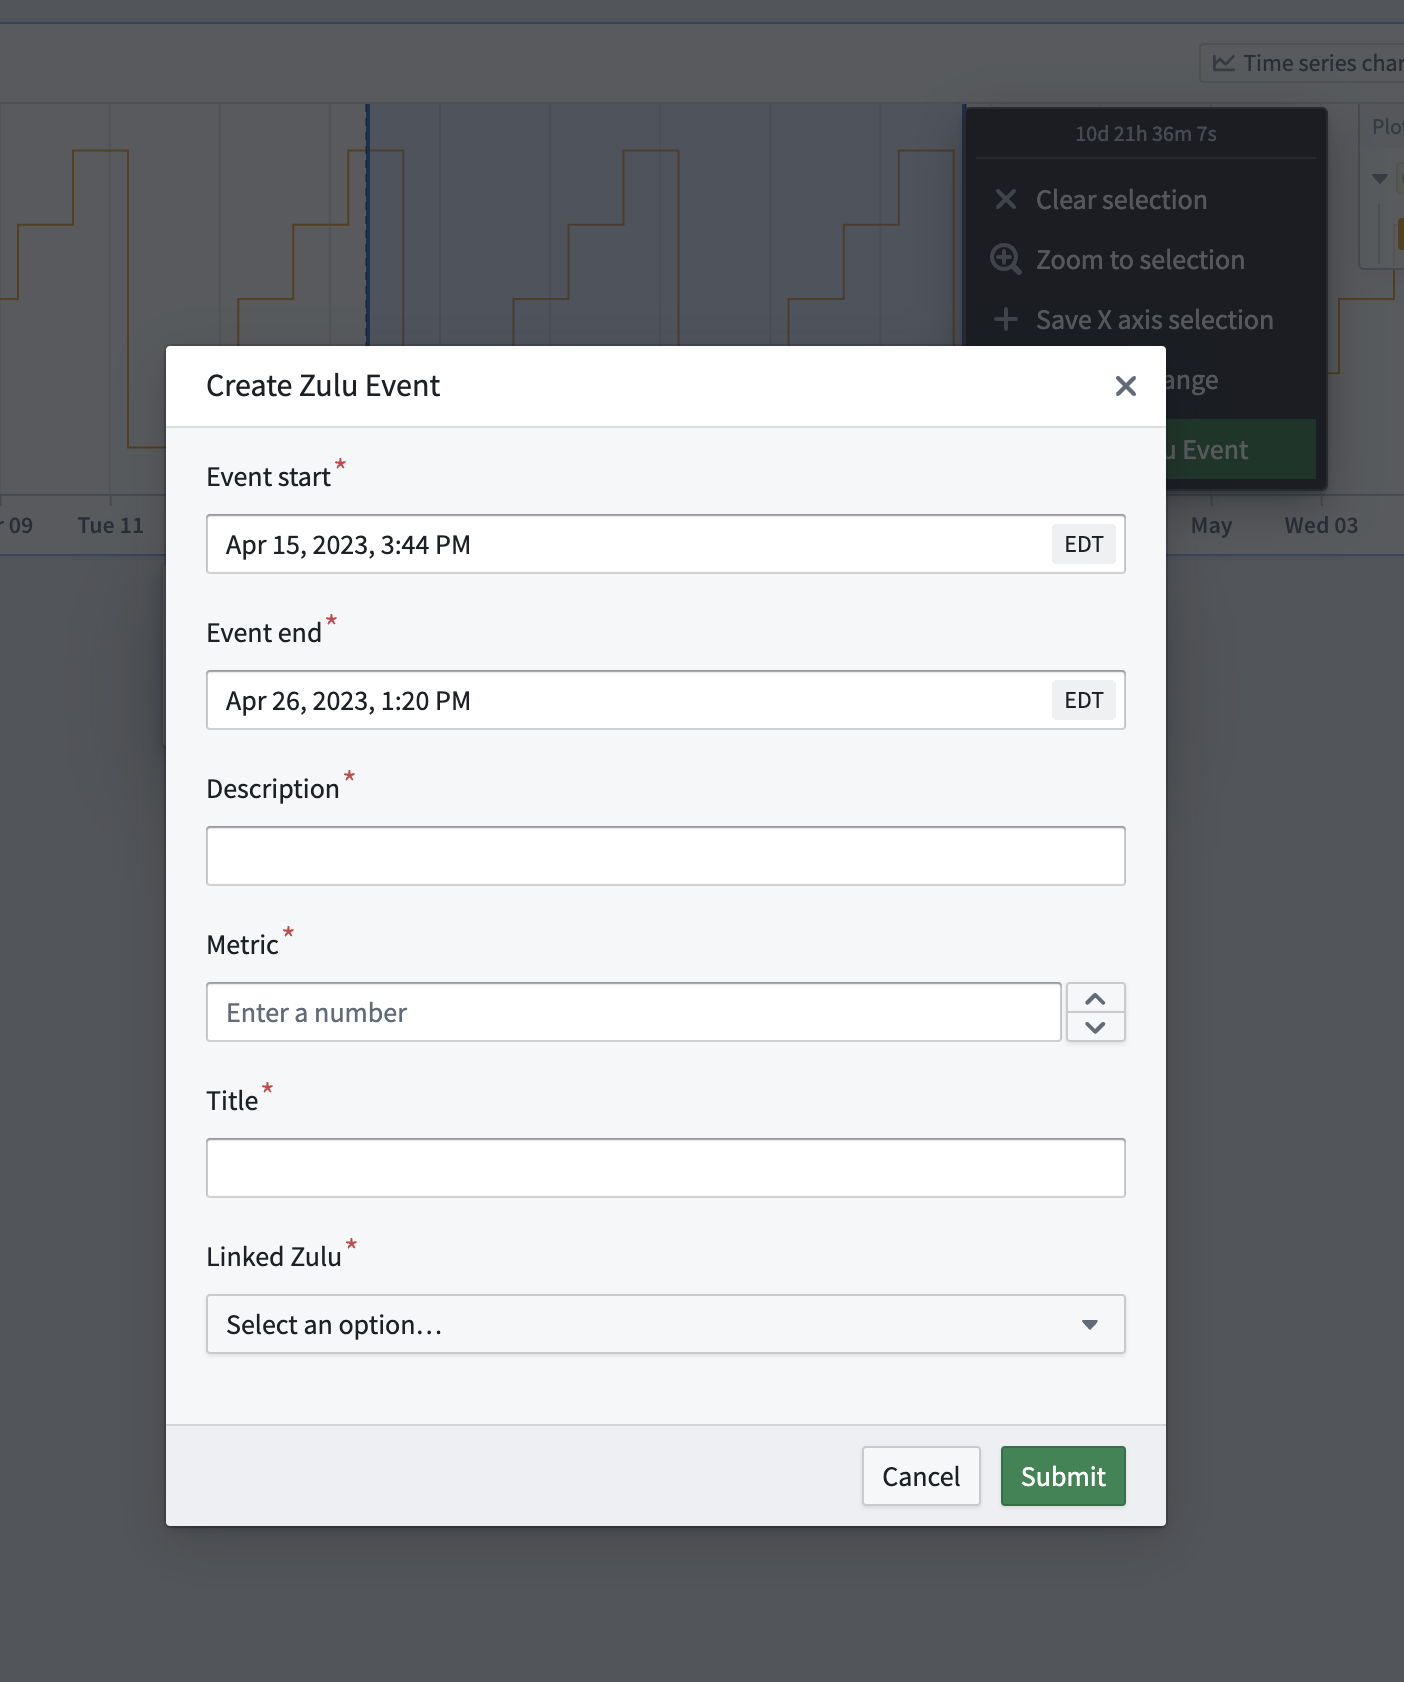Submit the Zulu event form
Screen dimensions: 1404x1682
coord(1063,1476)
